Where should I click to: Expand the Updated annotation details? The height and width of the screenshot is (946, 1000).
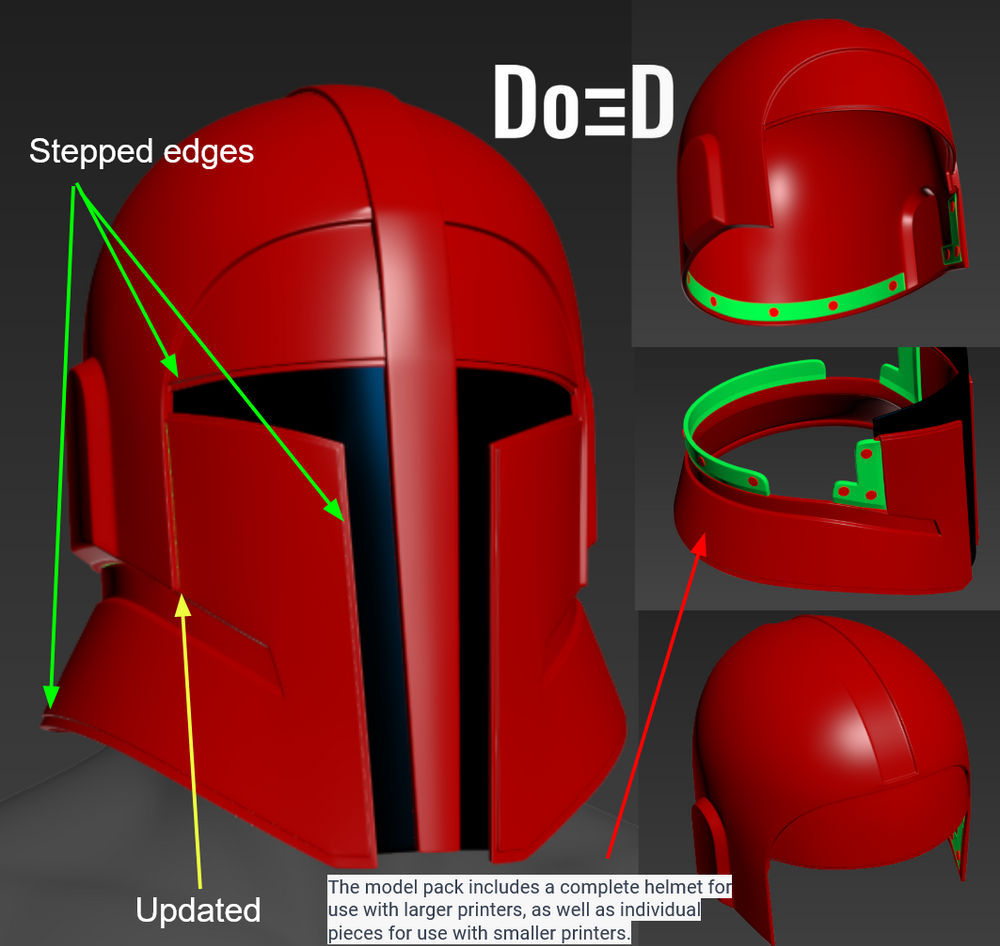[x=197, y=911]
